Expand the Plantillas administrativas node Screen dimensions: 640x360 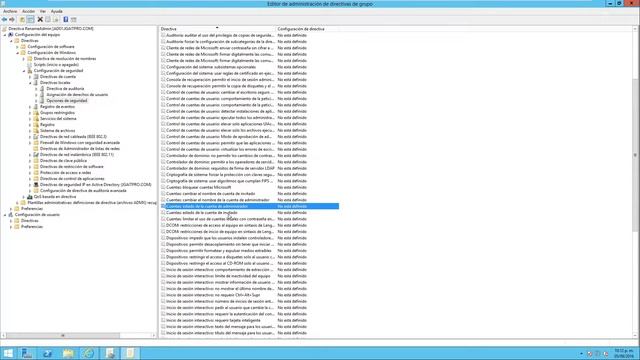coord(18,203)
